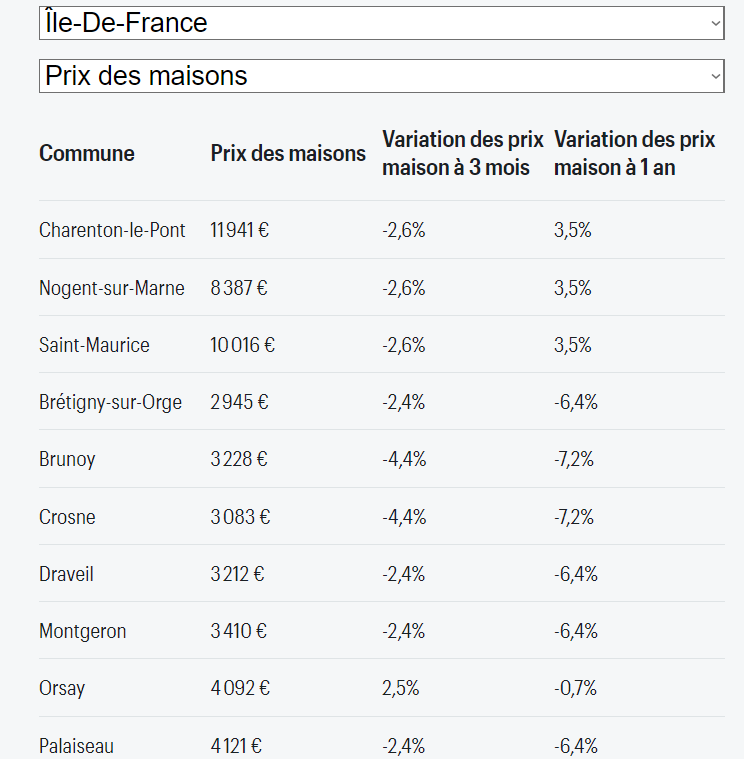Click Montgeron in the commune list

(83, 631)
